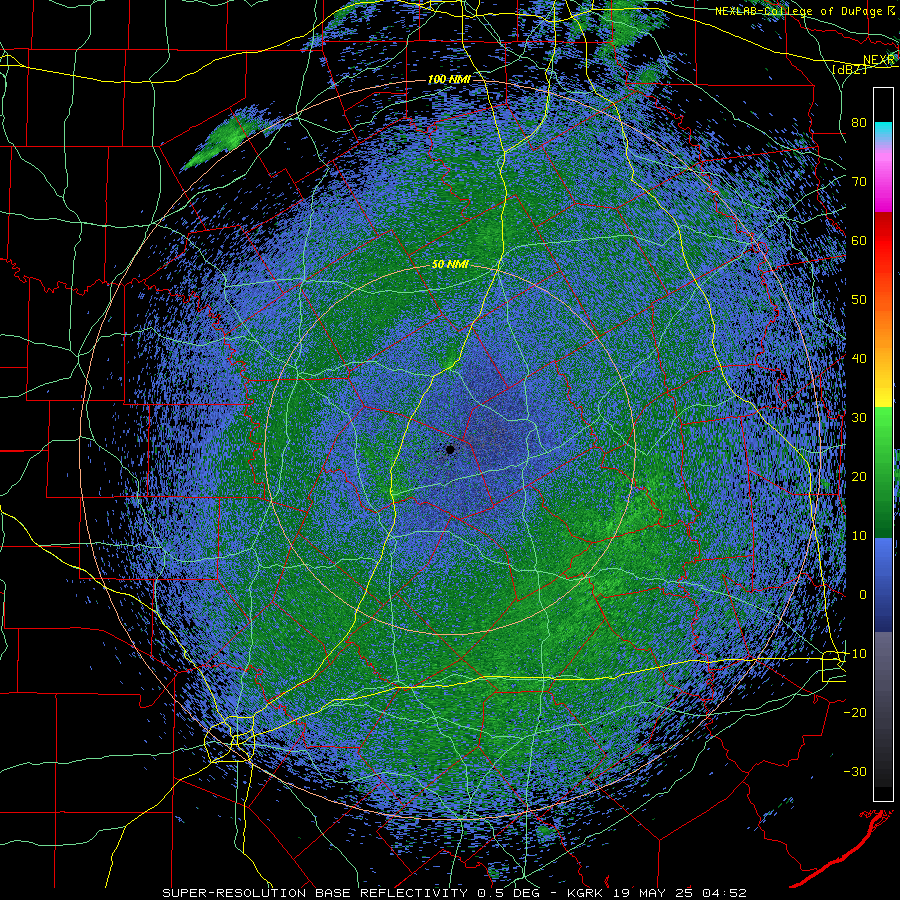The width and height of the screenshot is (900, 900).
Task: Click the 80 value on the color scale
Action: tap(859, 122)
